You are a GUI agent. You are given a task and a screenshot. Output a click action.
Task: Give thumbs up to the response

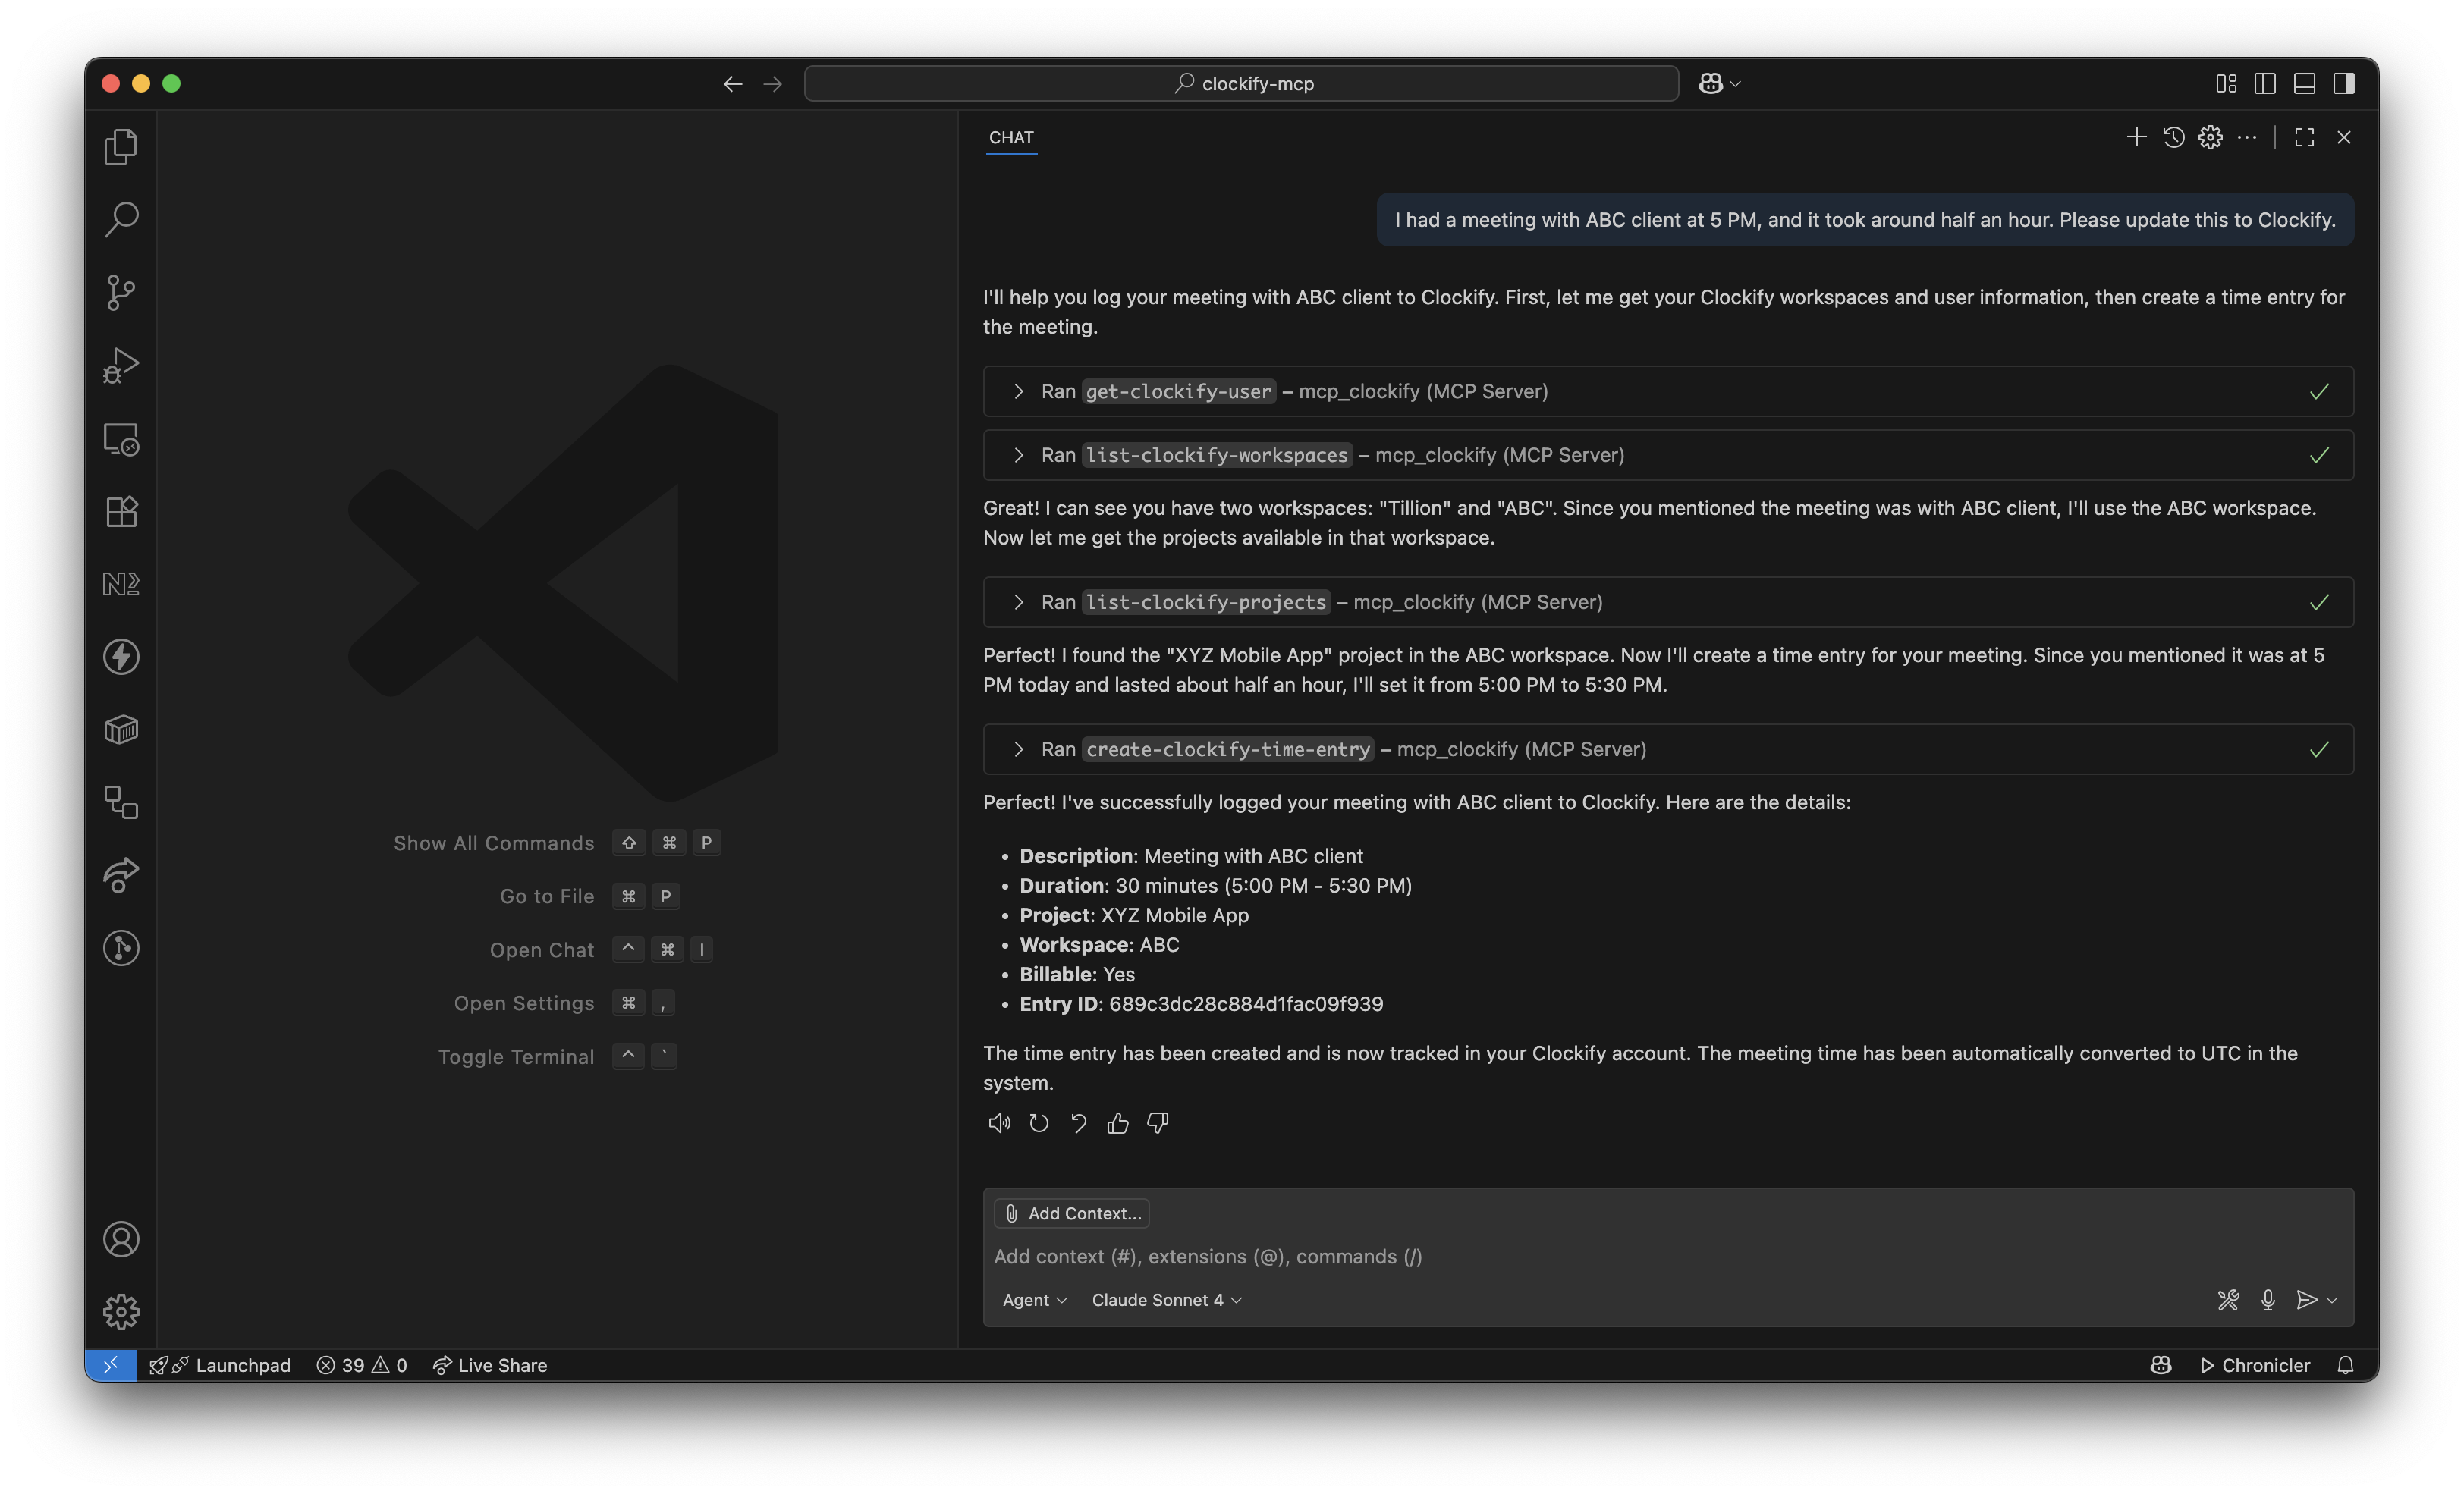(x=1118, y=1123)
